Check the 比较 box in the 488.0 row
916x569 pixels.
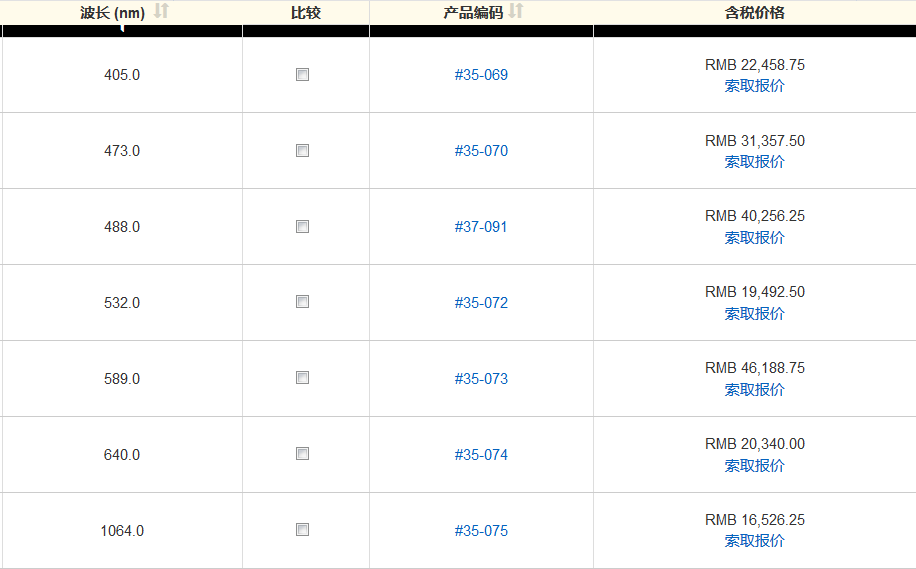[x=302, y=227]
